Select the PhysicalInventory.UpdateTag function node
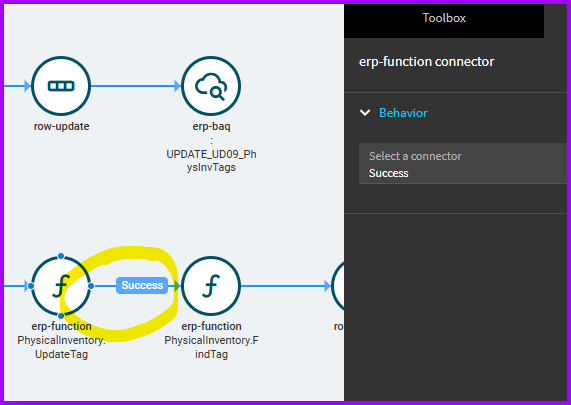The width and height of the screenshot is (571, 405). (x=61, y=286)
